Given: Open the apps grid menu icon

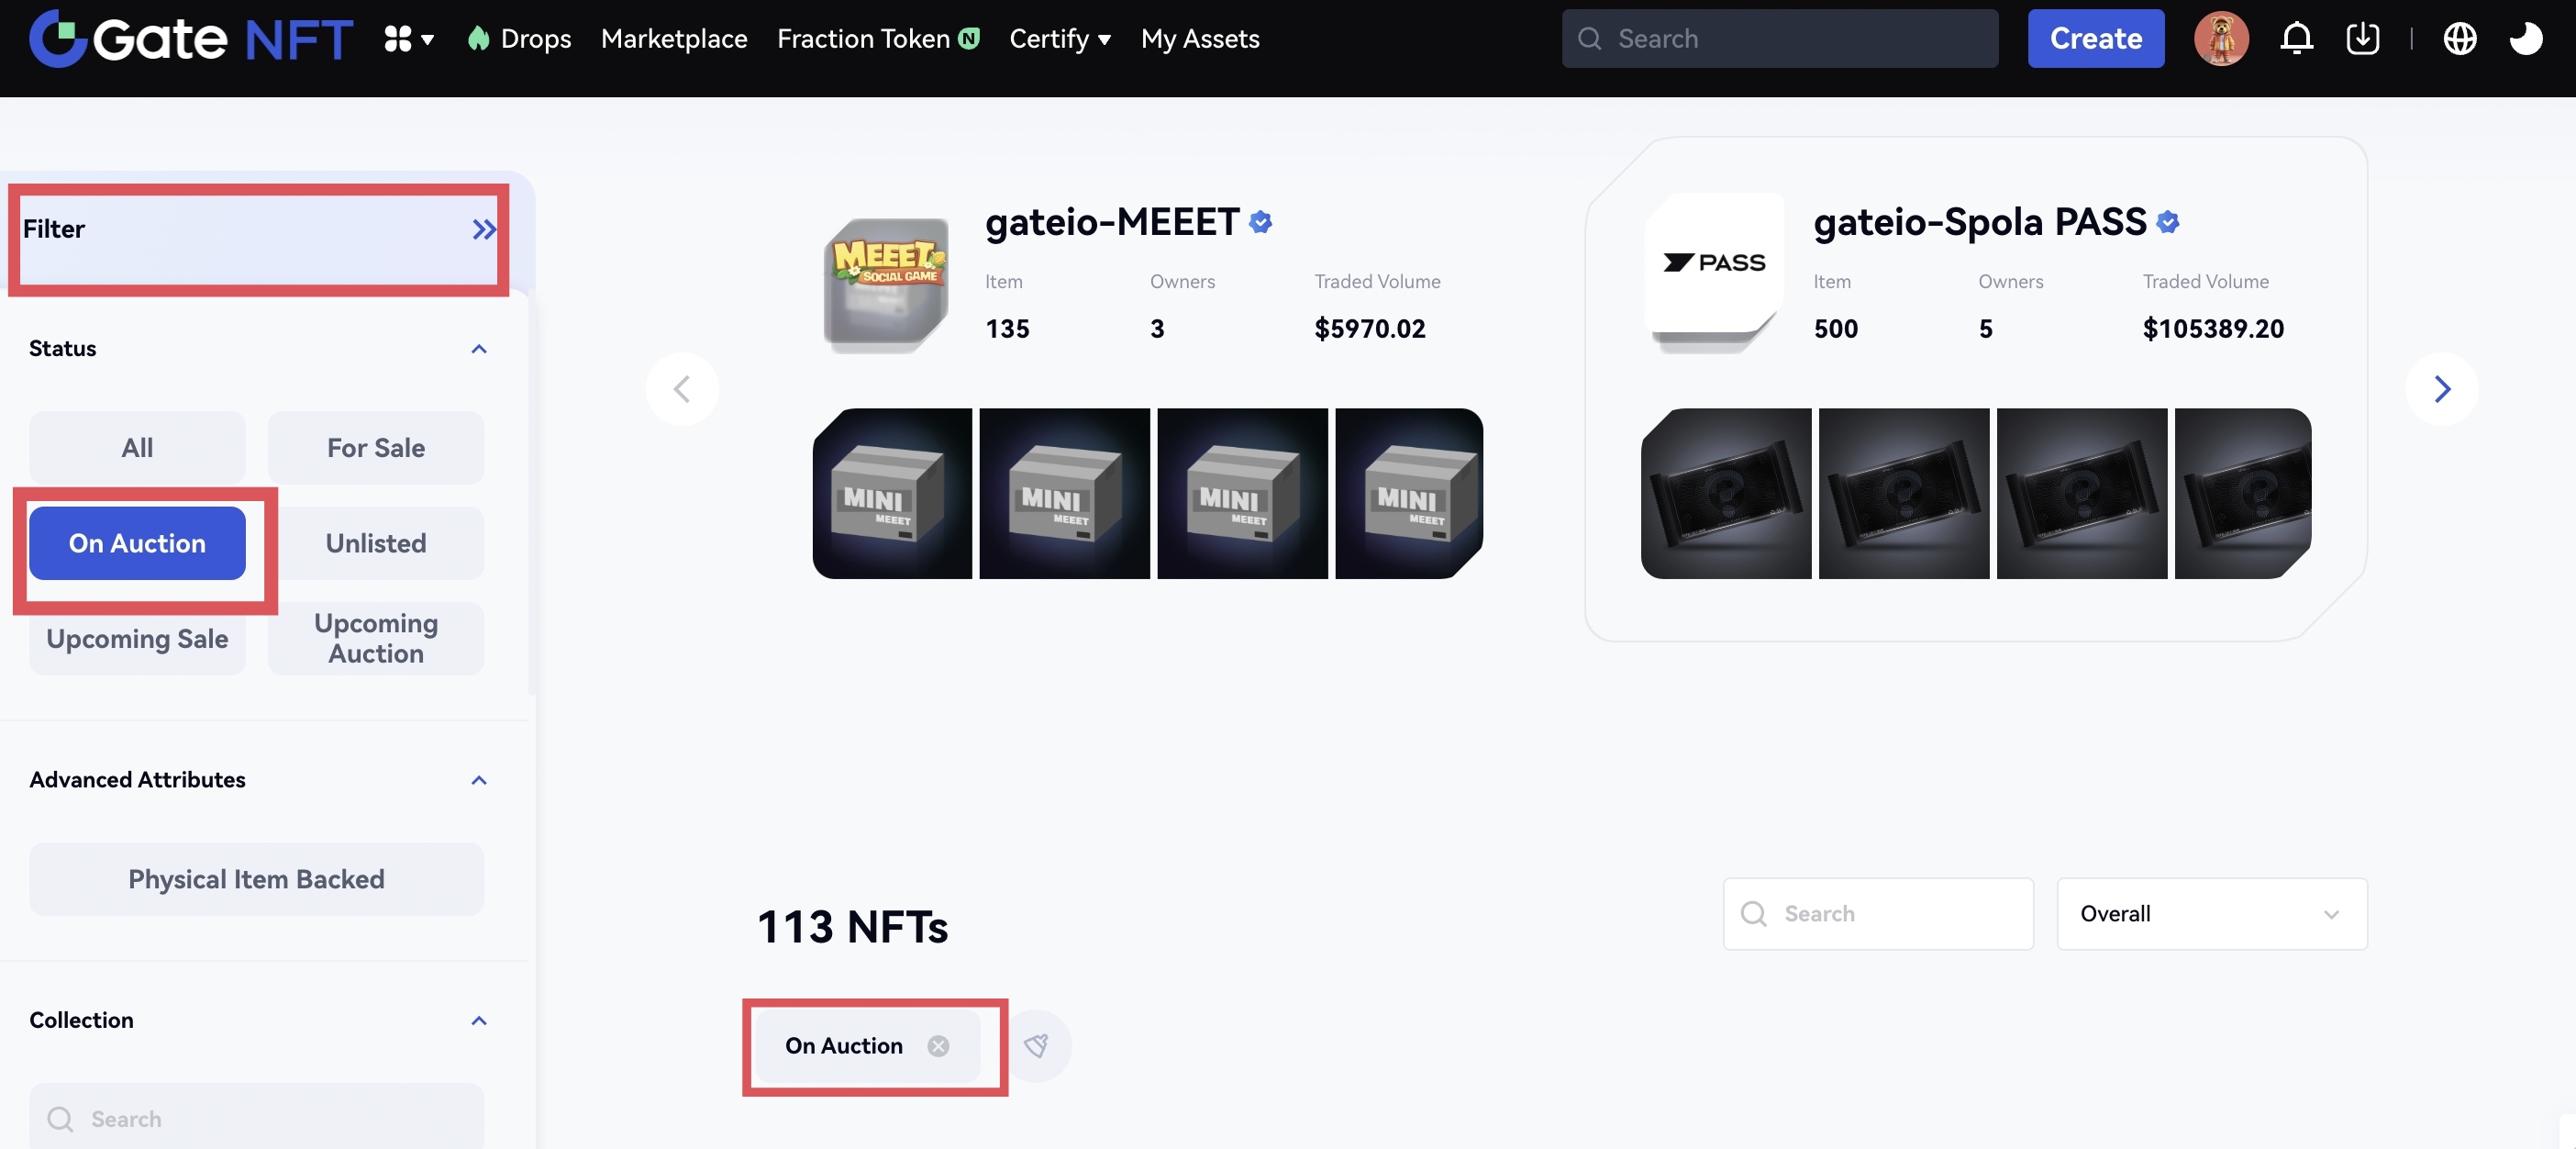Looking at the screenshot, I should coord(408,39).
